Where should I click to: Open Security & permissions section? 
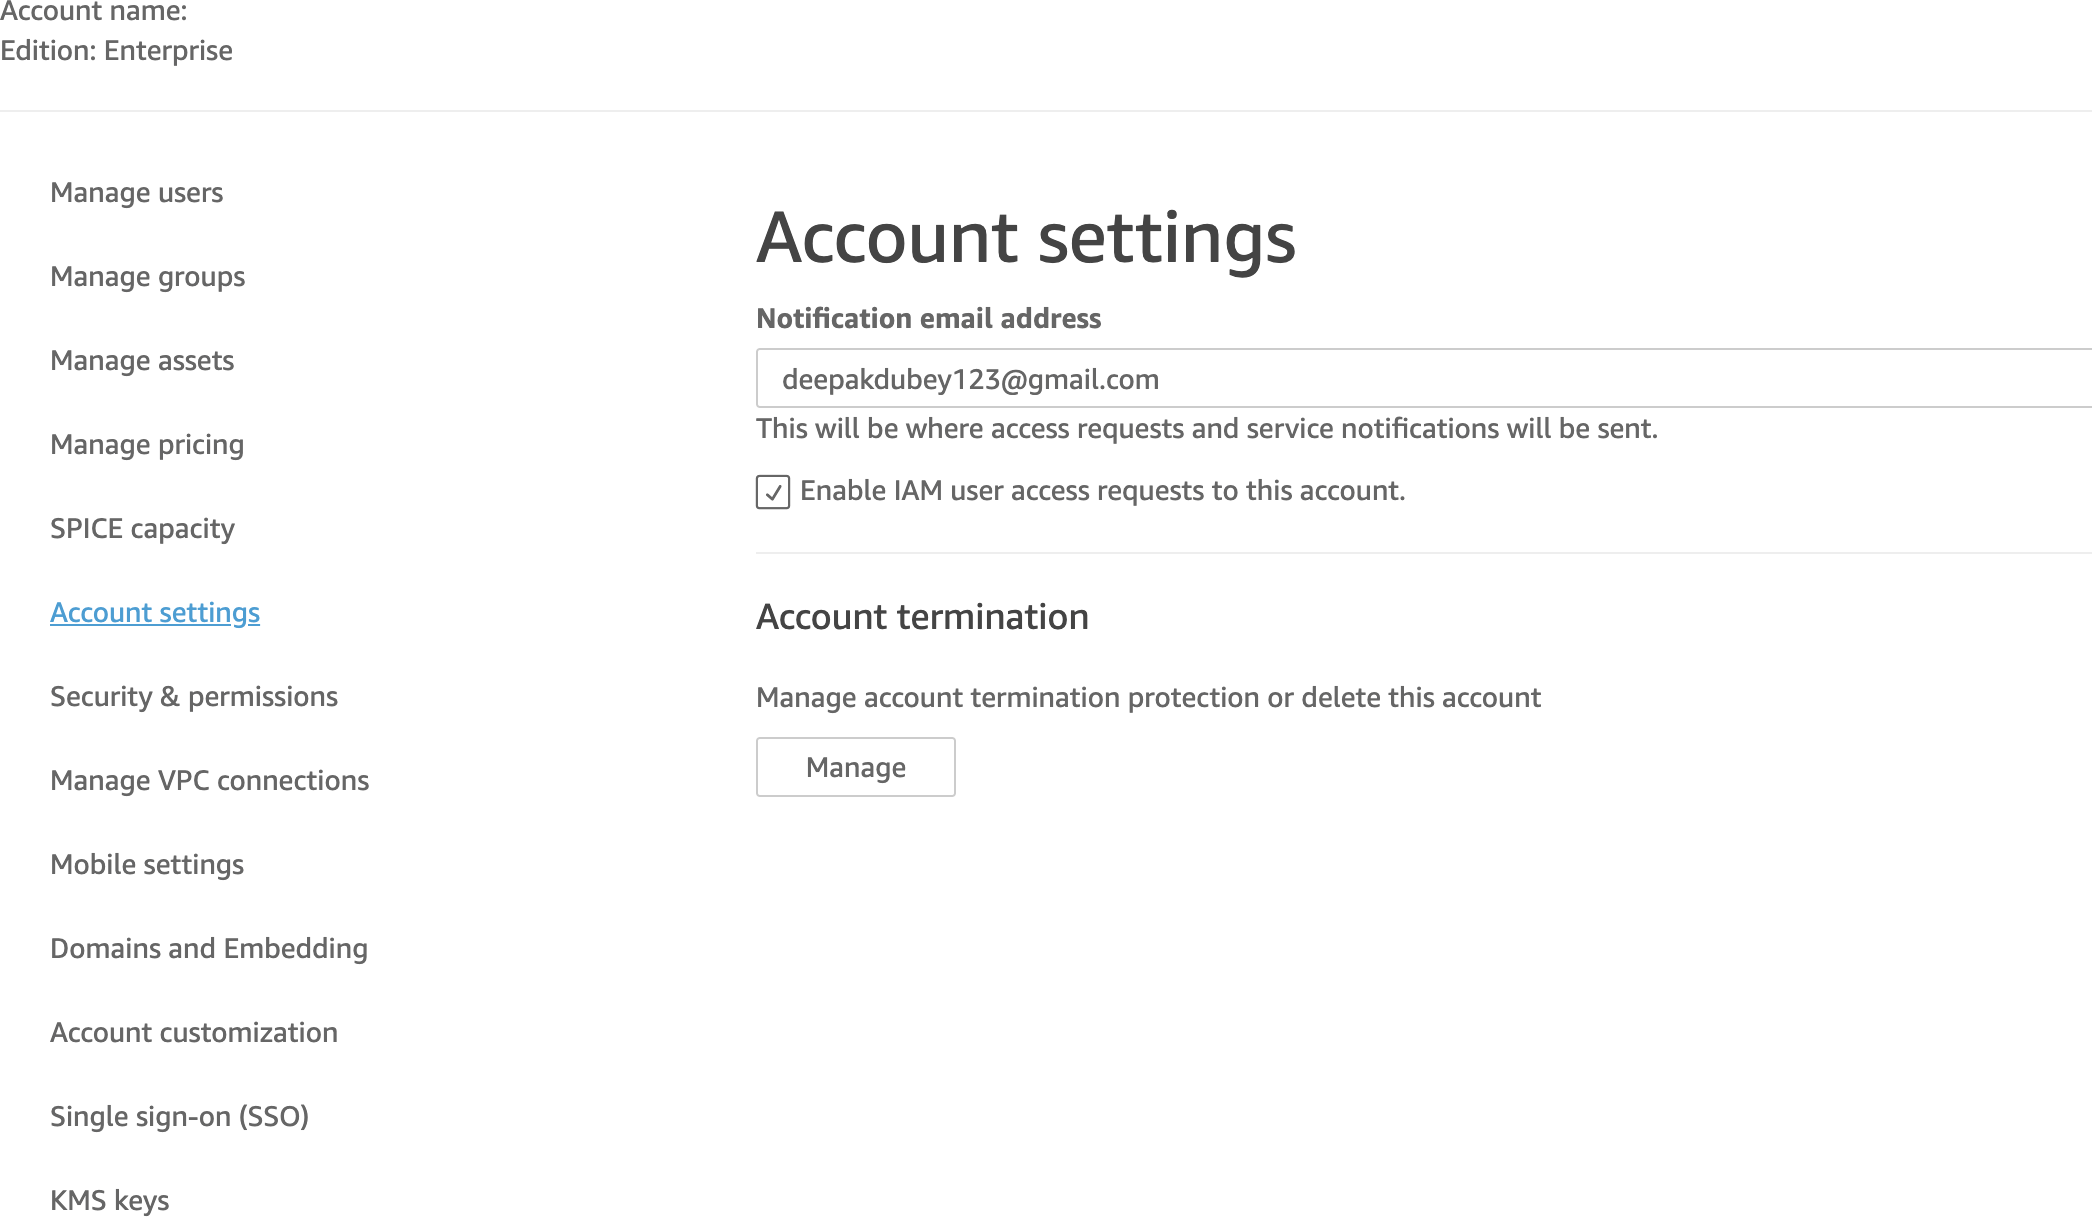coord(194,696)
